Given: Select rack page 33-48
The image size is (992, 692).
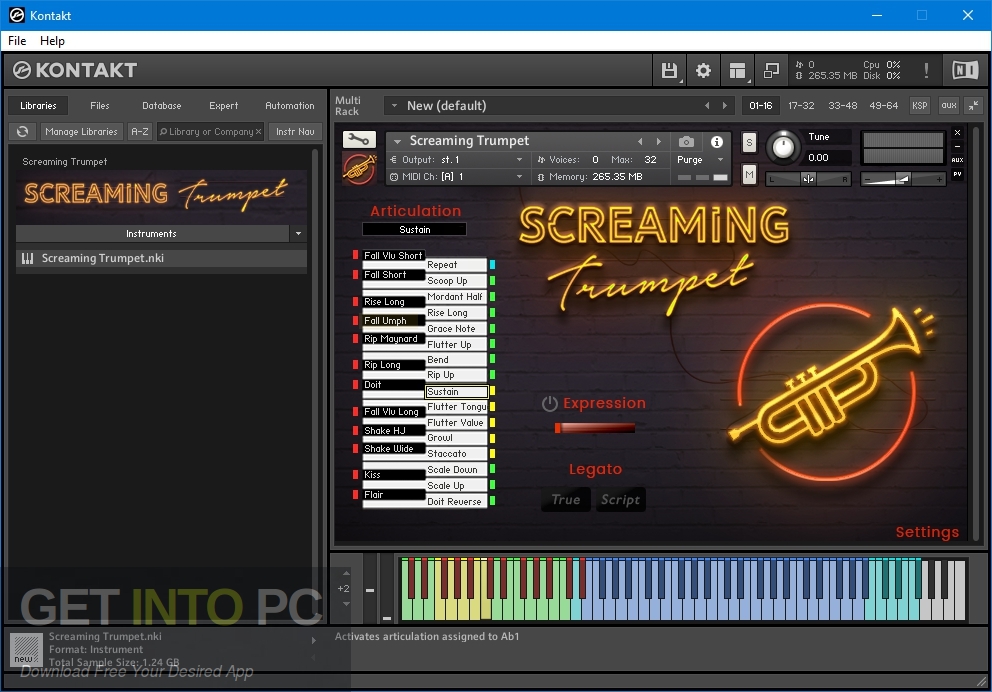Looking at the screenshot, I should [843, 106].
